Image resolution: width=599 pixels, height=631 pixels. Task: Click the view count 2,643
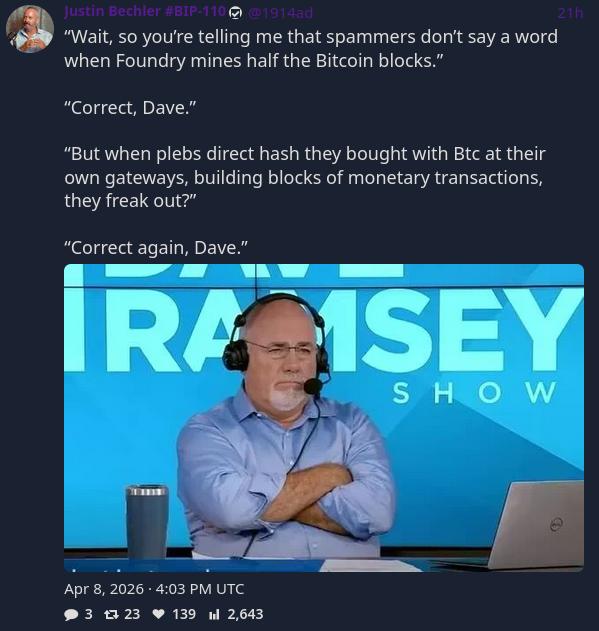tap(245, 614)
